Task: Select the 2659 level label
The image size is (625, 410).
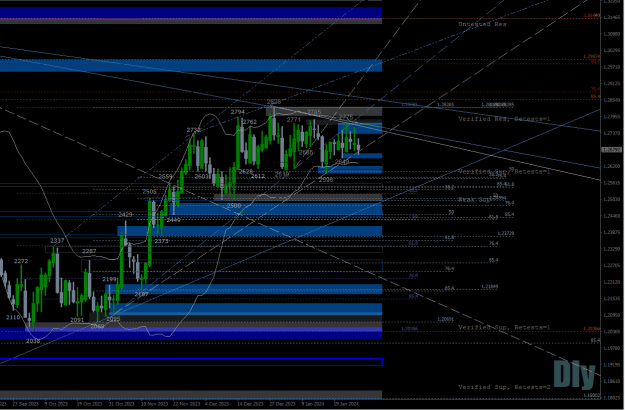Action: 165,177
